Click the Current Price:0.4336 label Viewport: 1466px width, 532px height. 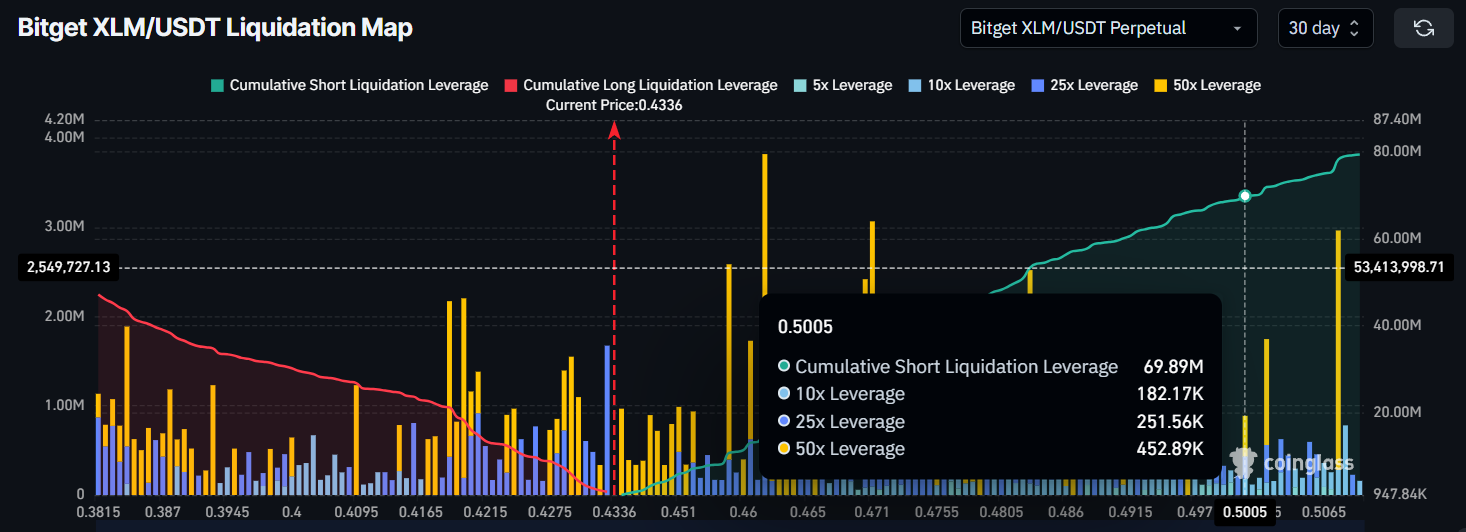[614, 105]
